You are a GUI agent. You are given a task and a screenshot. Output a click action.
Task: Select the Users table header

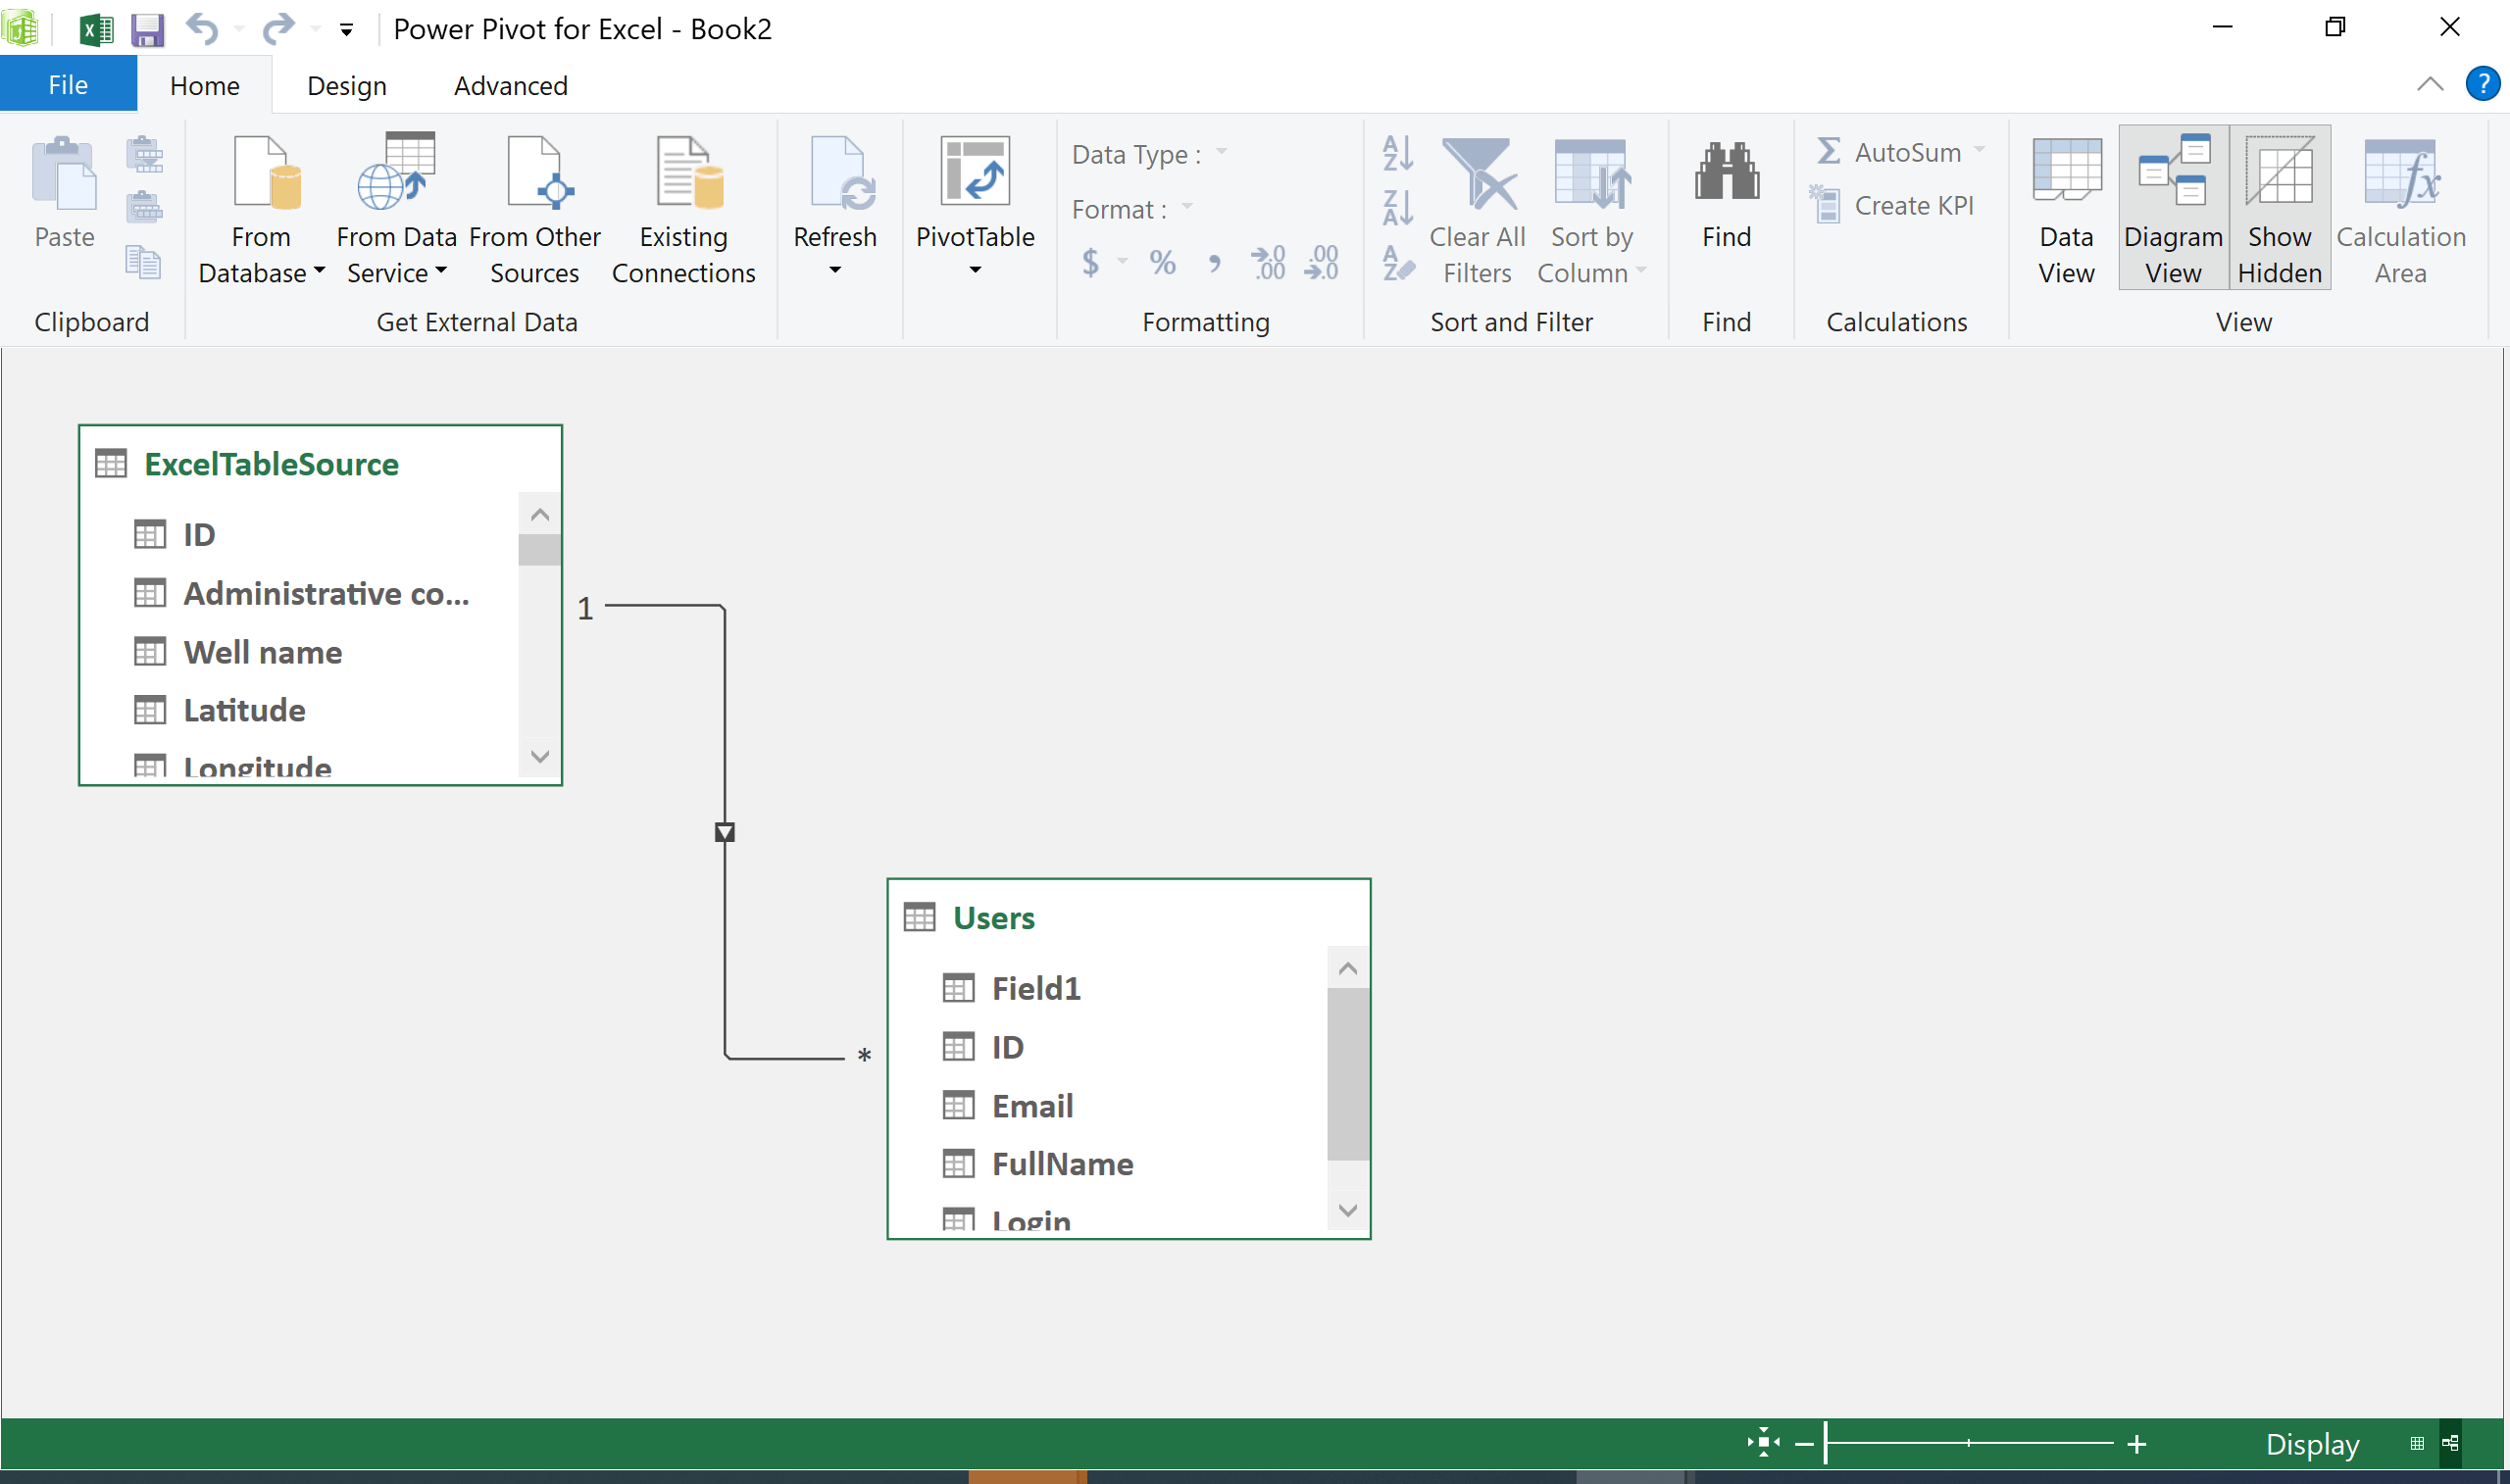tap(1129, 918)
